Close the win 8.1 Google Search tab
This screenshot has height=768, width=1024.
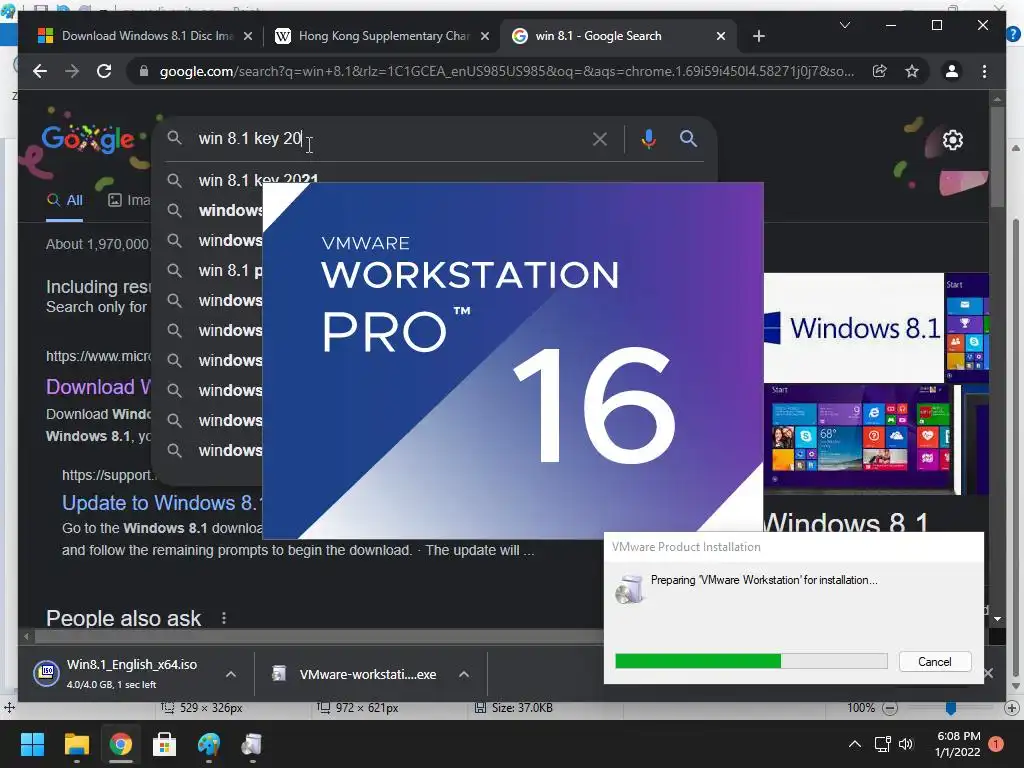(x=720, y=36)
